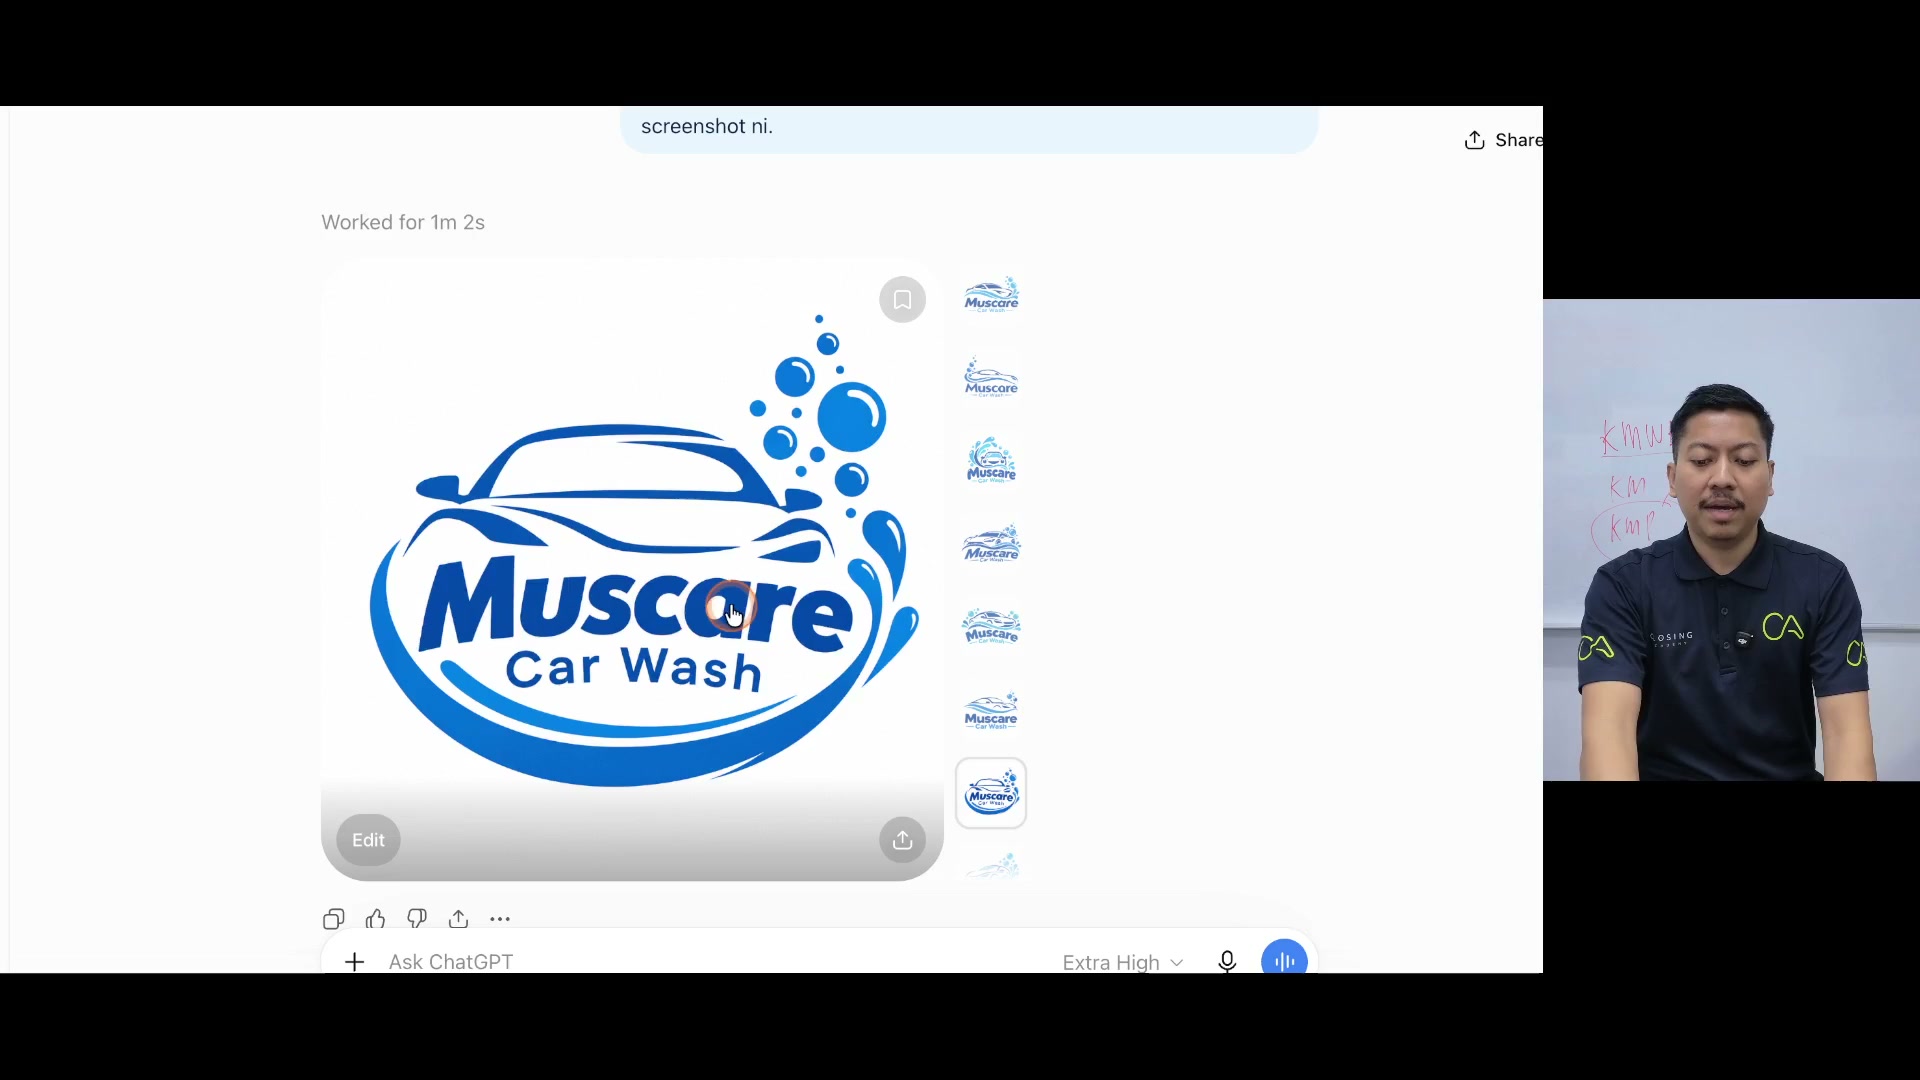Select the highlighted seventh logo thumbnail
Screen dimensions: 1920x1080
point(991,794)
